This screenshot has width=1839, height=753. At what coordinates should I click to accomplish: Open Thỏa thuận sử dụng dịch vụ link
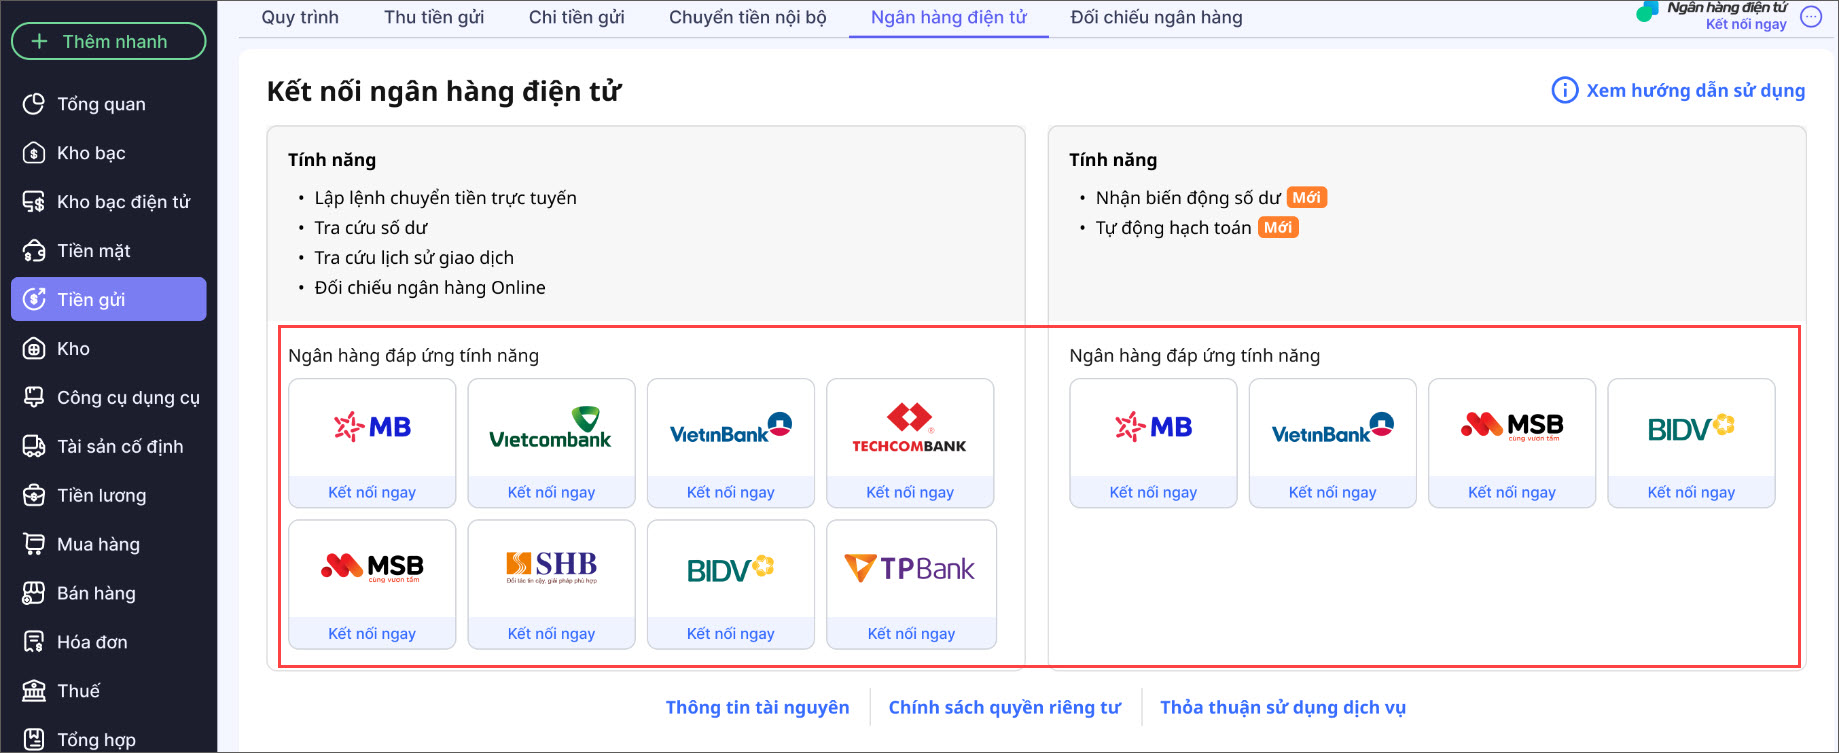coord(1282,708)
